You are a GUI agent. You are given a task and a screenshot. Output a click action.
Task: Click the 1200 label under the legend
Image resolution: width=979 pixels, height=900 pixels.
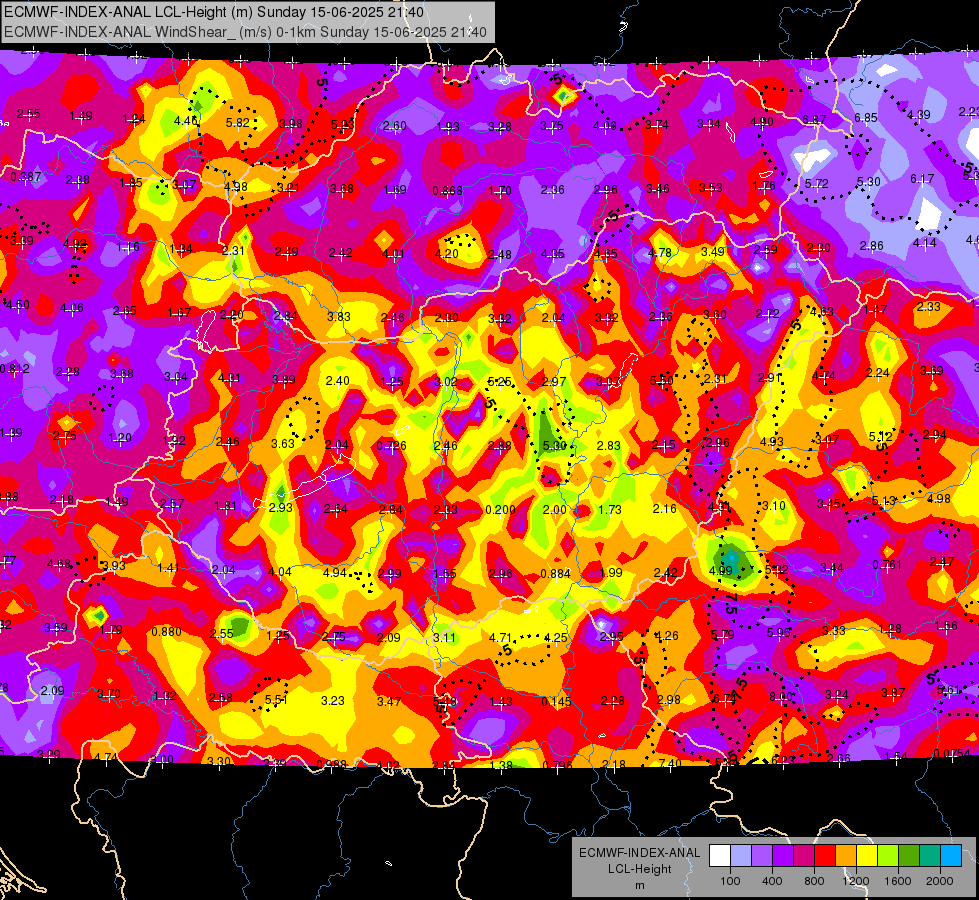(x=855, y=881)
